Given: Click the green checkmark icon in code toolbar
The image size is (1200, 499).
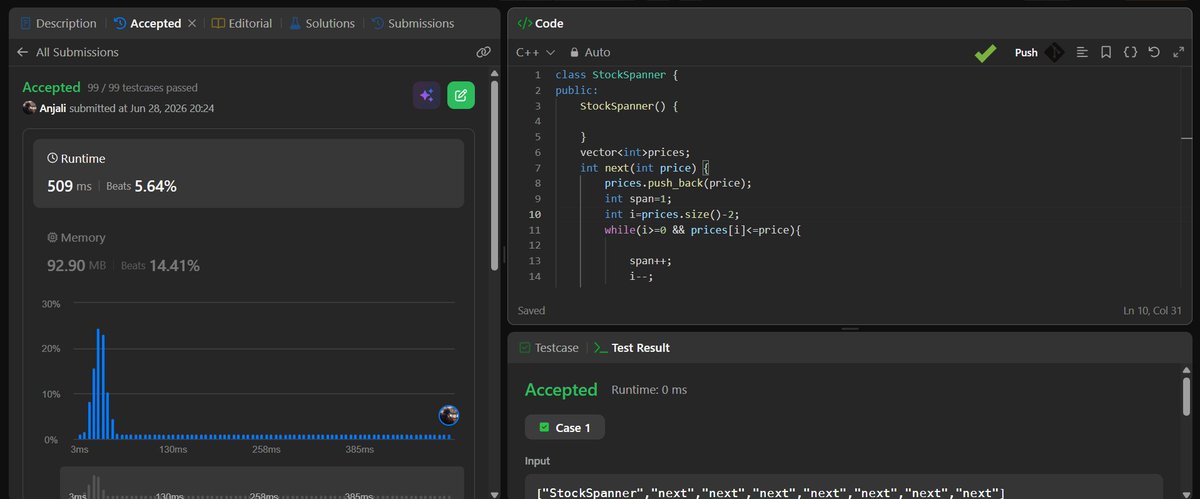Looking at the screenshot, I should (x=986, y=53).
